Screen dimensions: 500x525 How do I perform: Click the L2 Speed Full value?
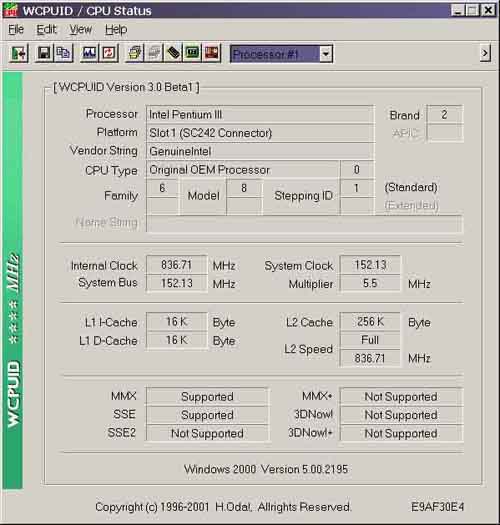pos(370,340)
